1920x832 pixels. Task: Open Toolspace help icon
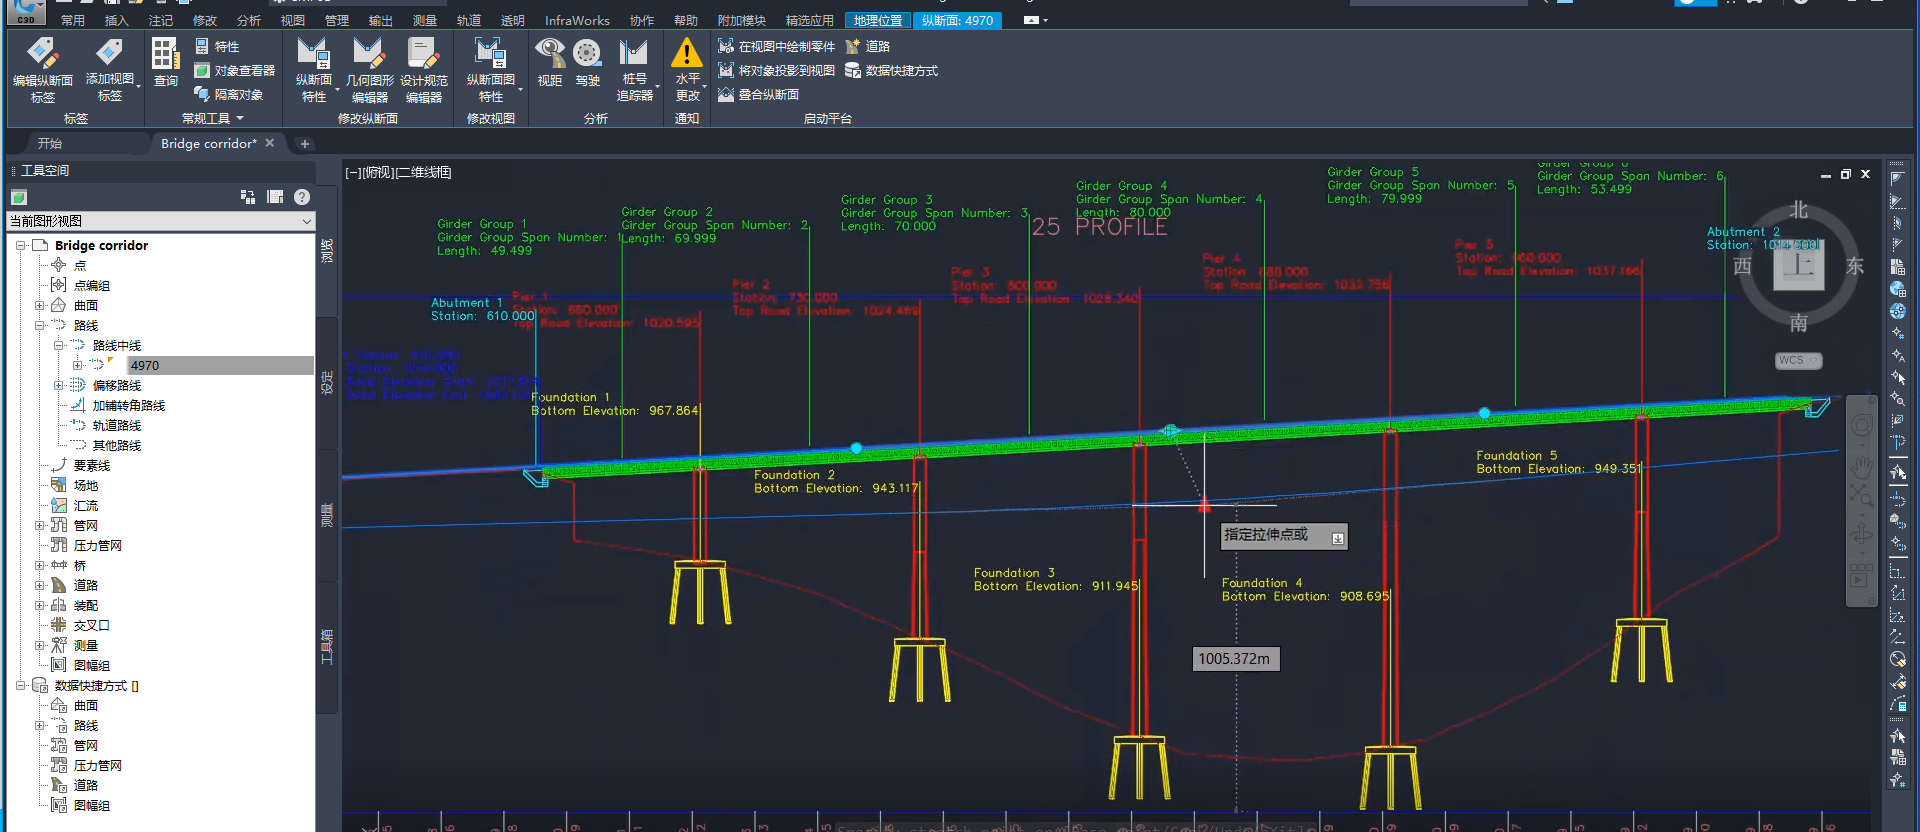[x=302, y=197]
